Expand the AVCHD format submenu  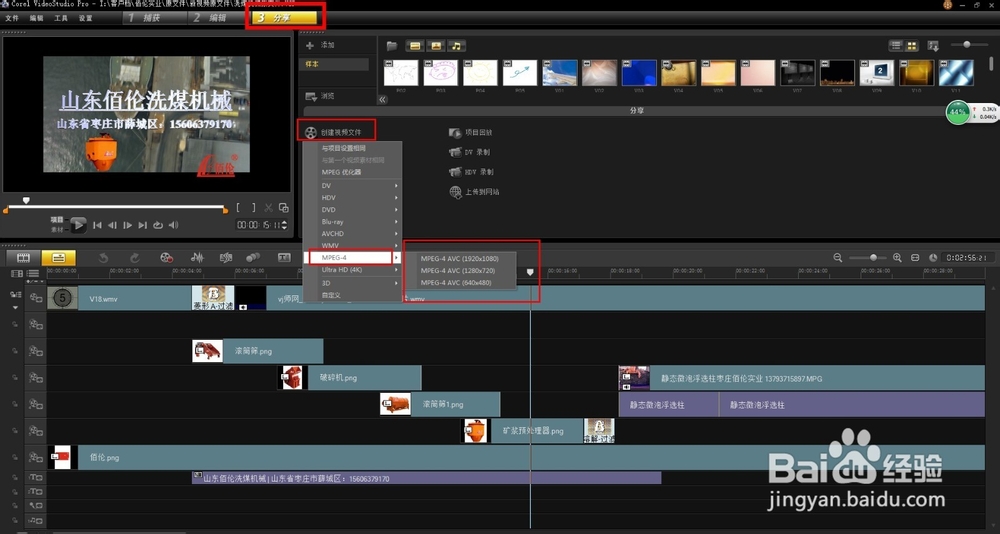(352, 233)
